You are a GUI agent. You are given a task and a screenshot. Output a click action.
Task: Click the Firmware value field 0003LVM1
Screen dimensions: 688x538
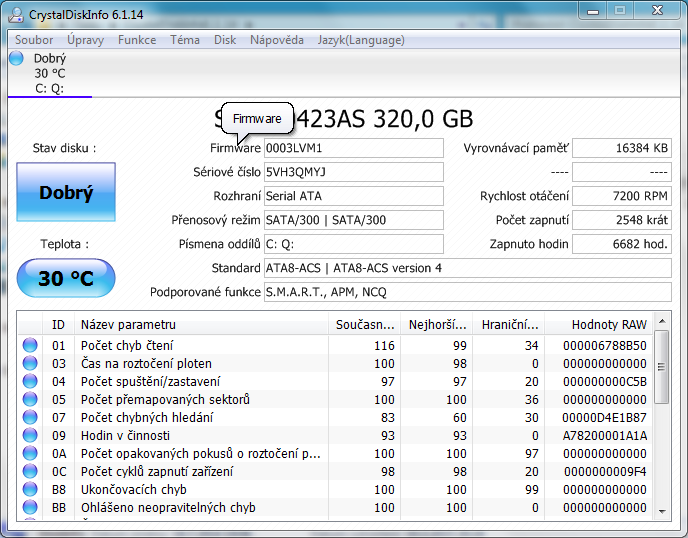pyautogui.click(x=353, y=148)
